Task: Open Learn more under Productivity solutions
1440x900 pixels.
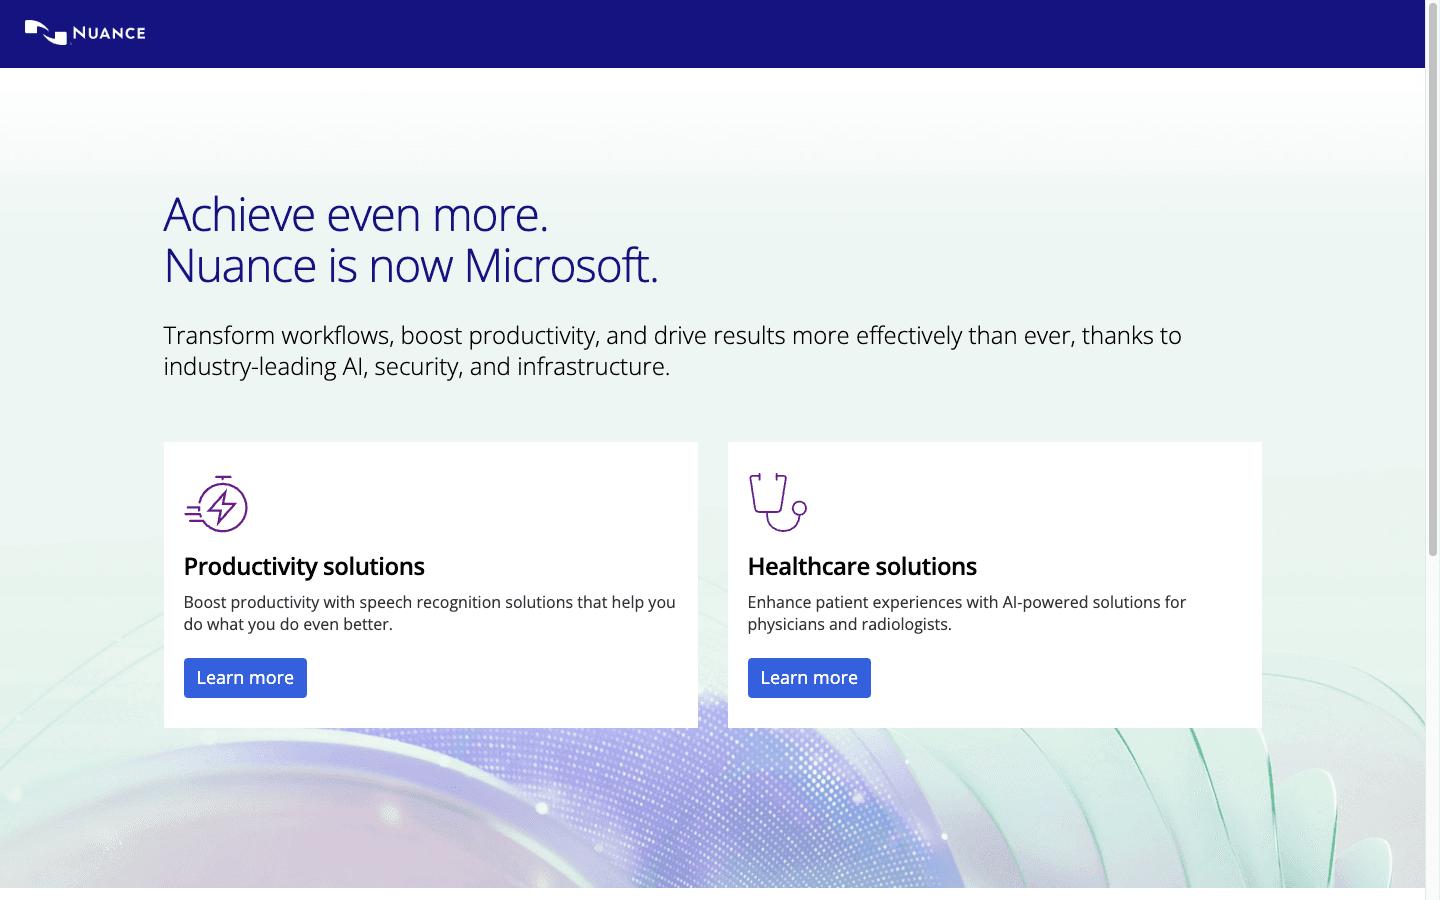Action: [x=245, y=678]
